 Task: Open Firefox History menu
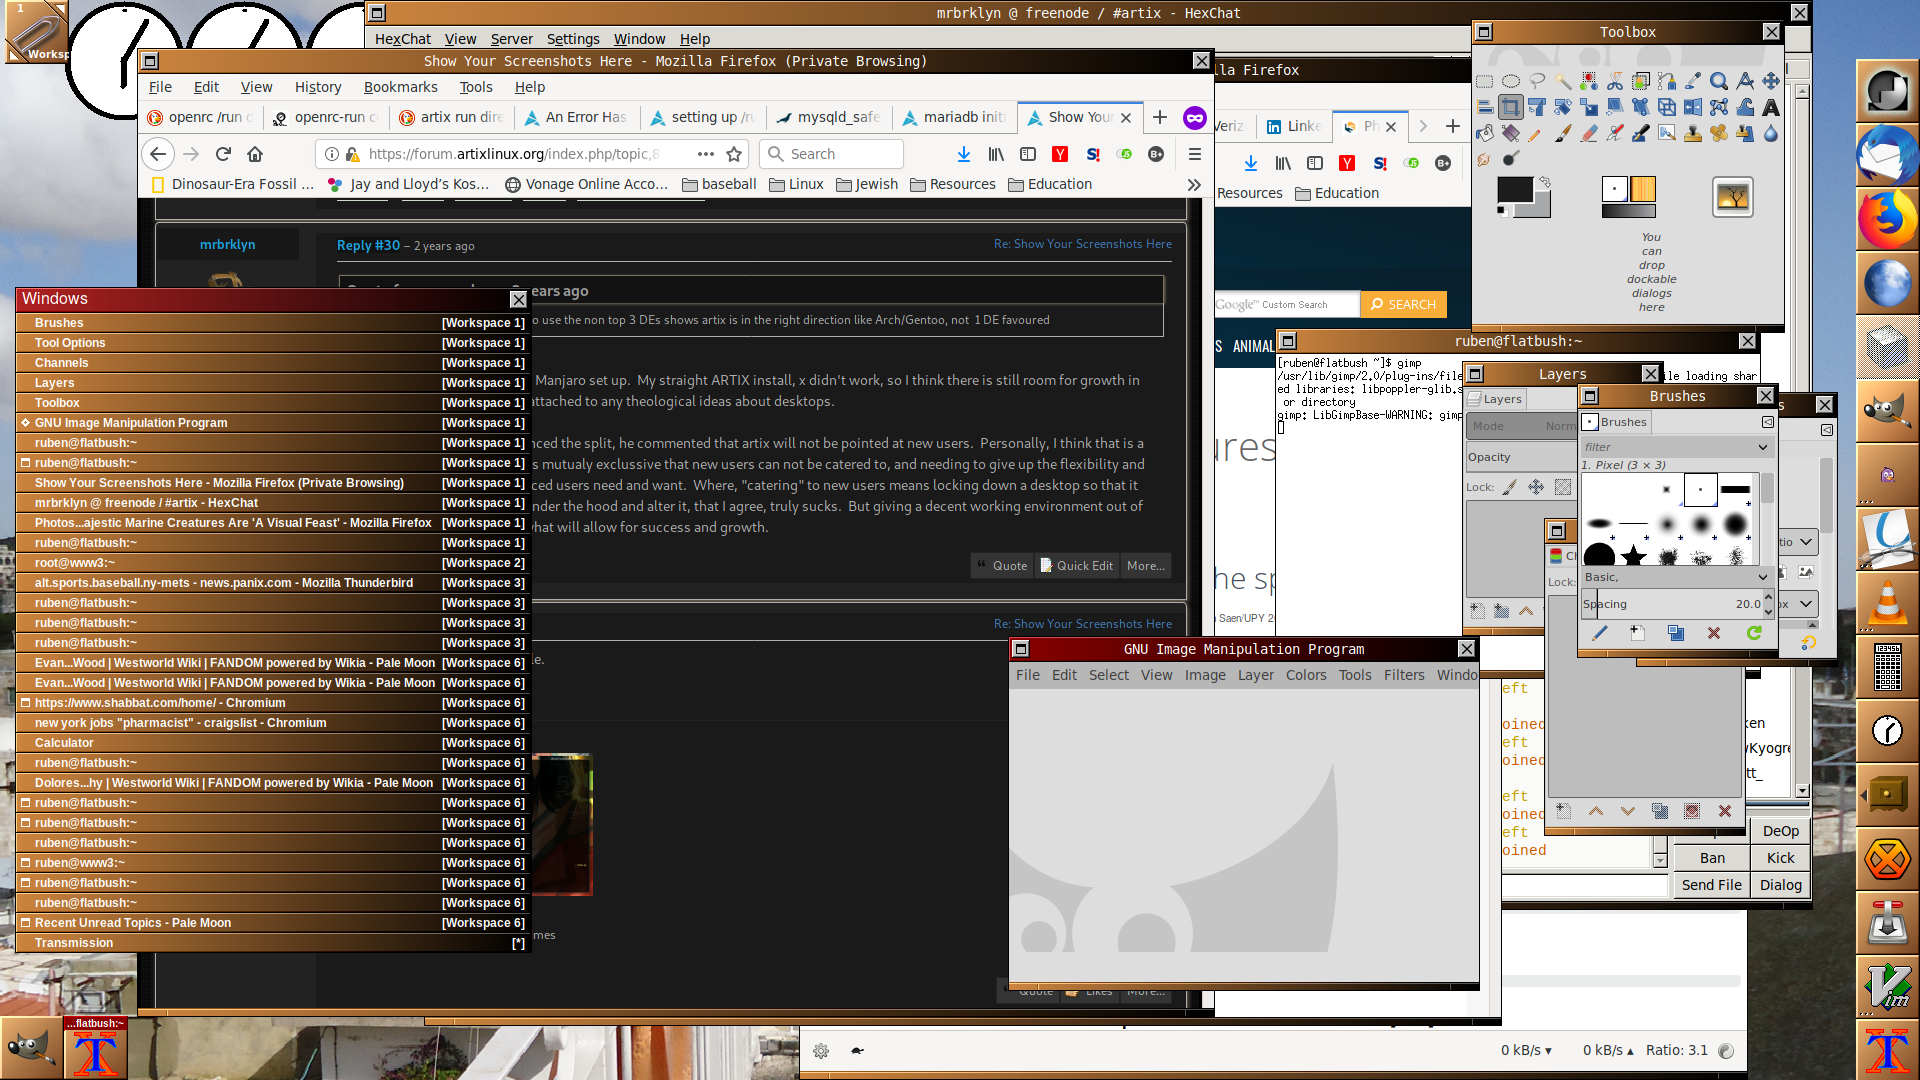tap(318, 87)
